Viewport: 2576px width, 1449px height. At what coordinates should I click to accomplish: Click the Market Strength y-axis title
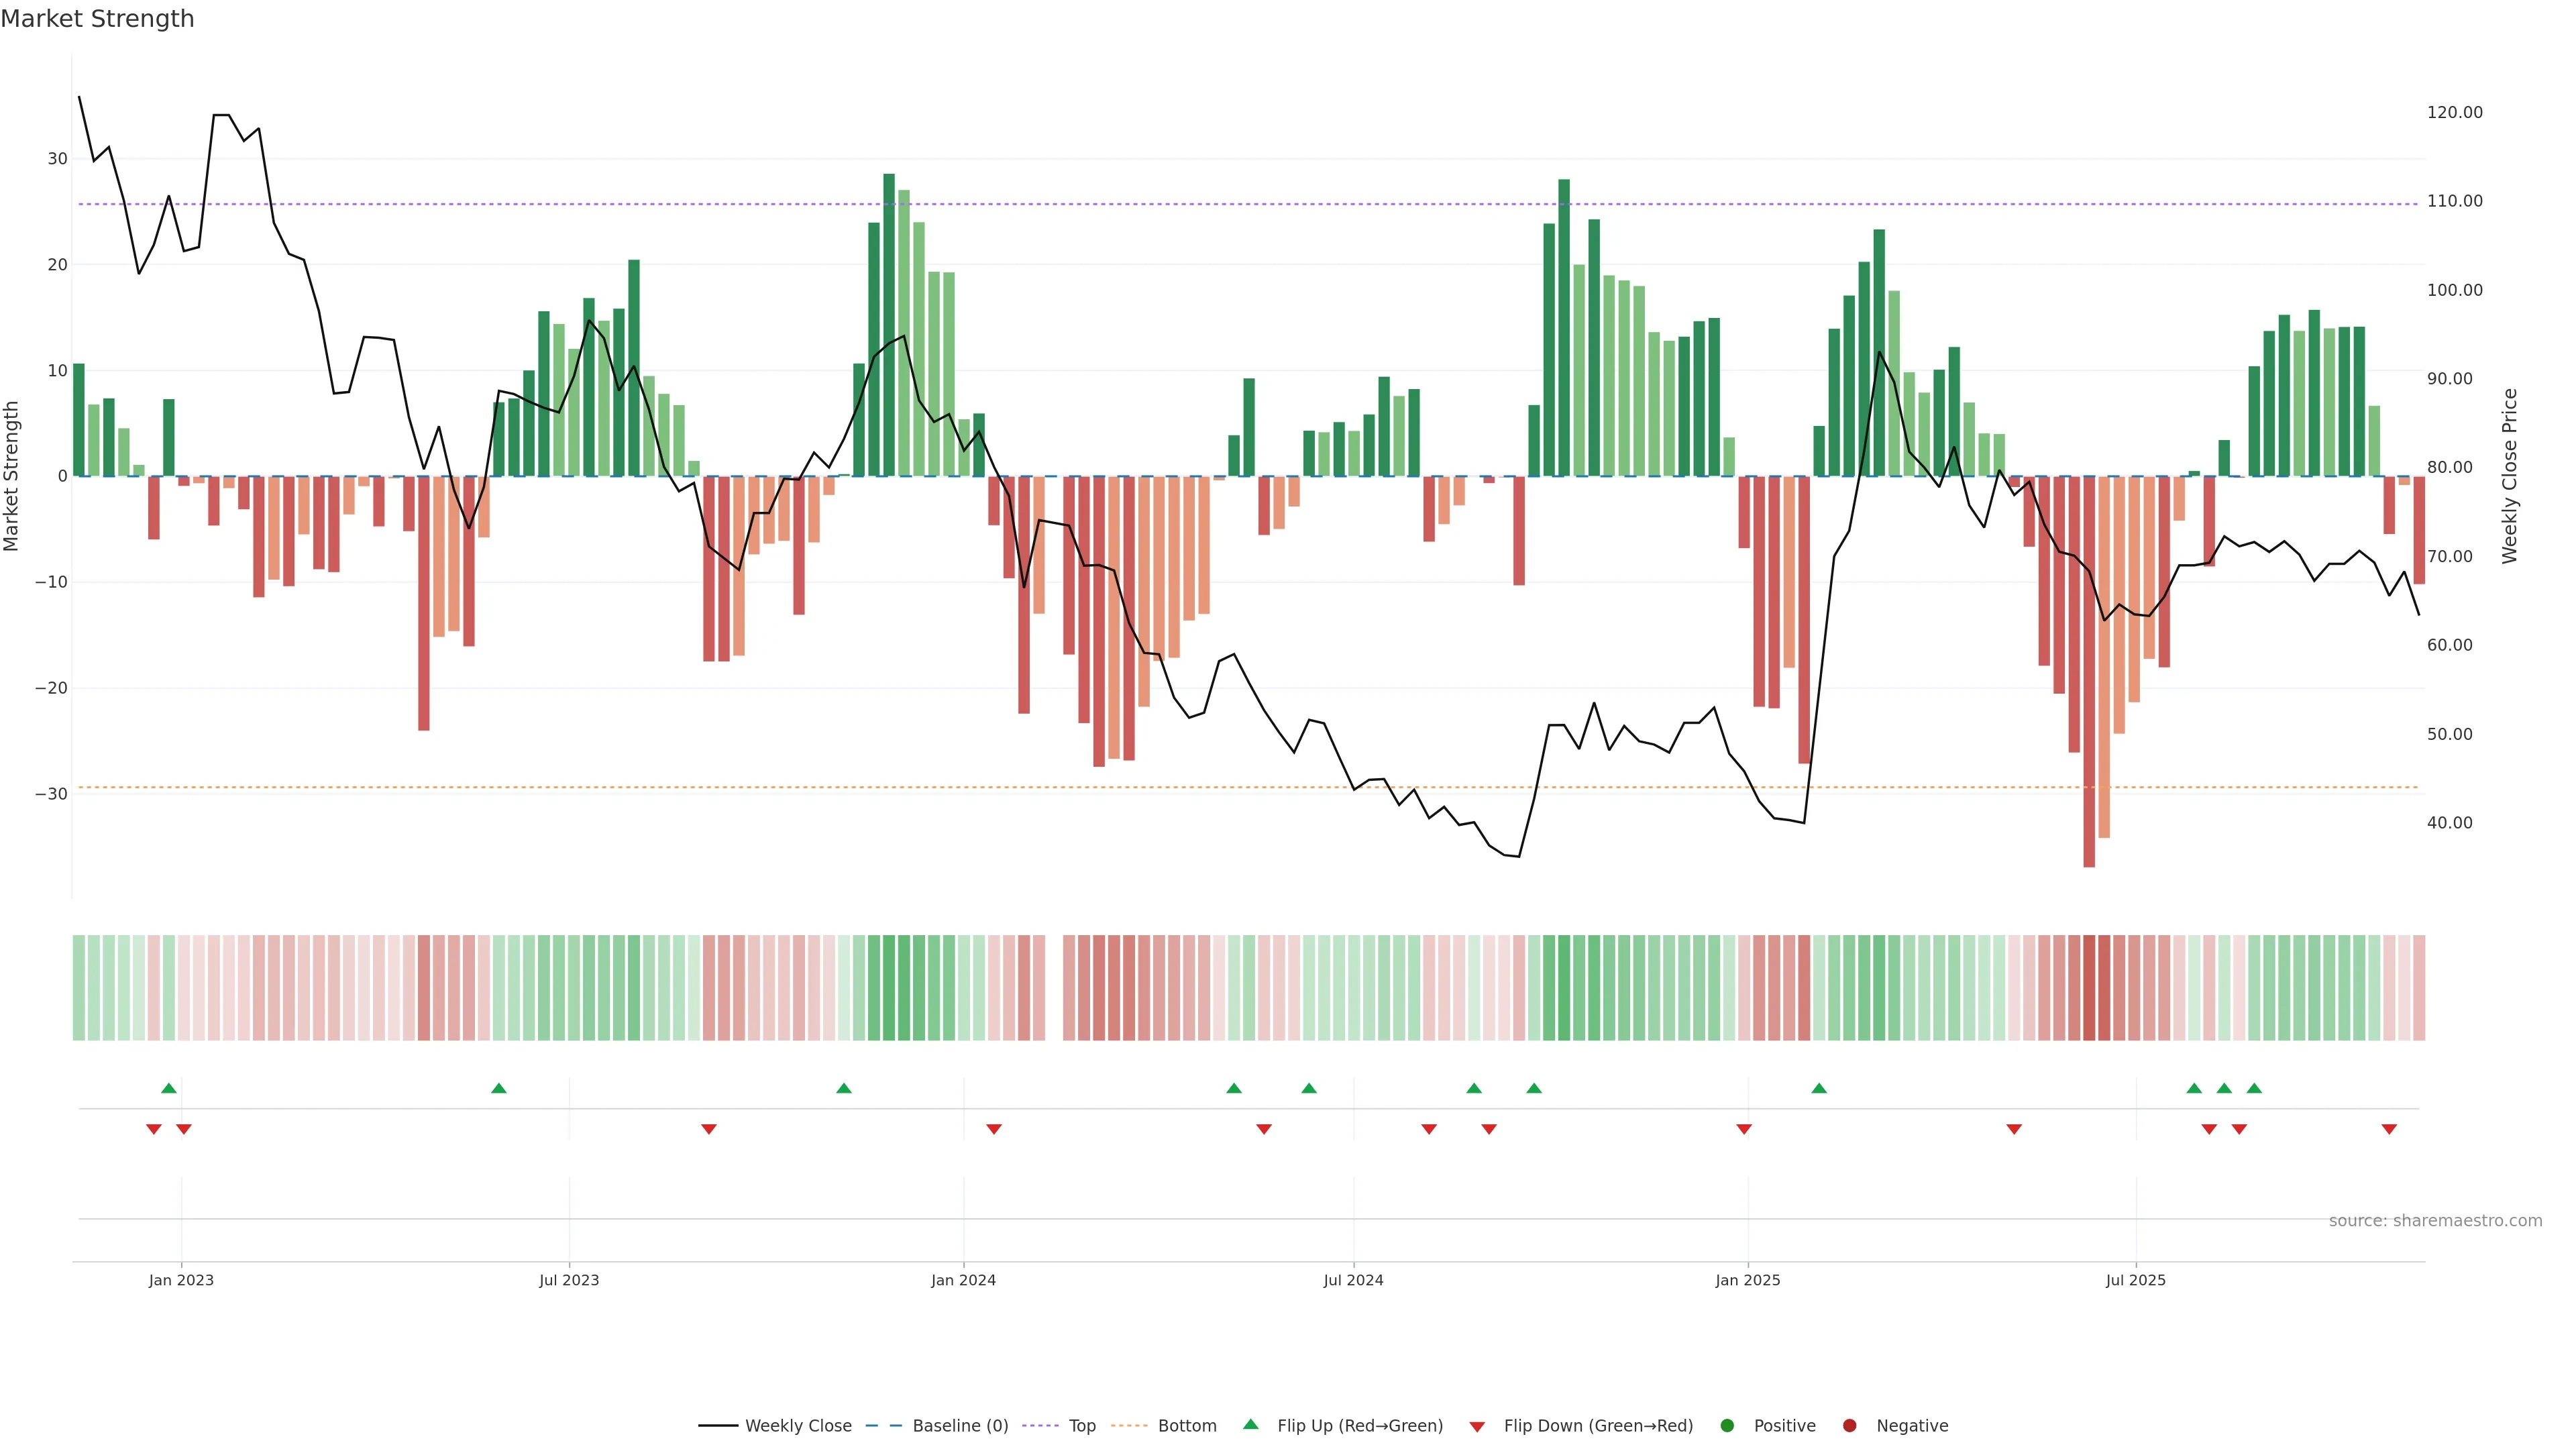point(12,476)
